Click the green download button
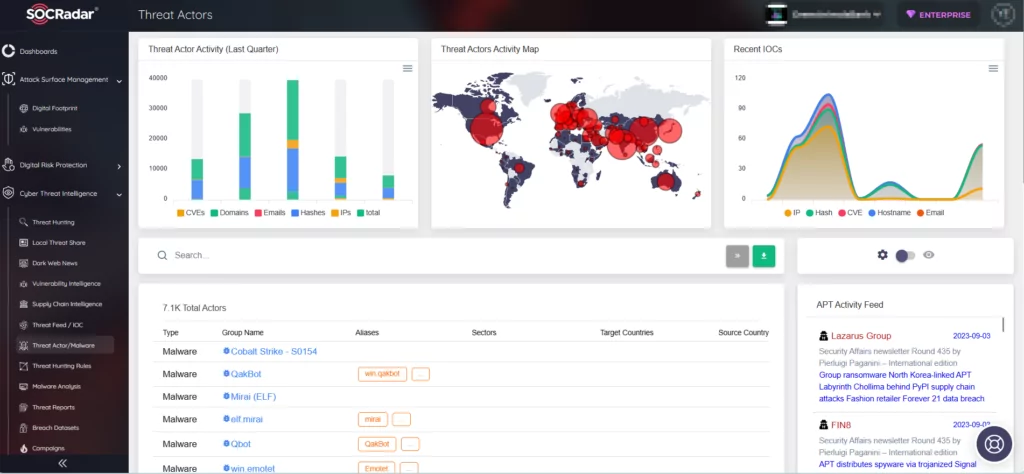Screen dimensions: 1024x474 click(x=763, y=256)
